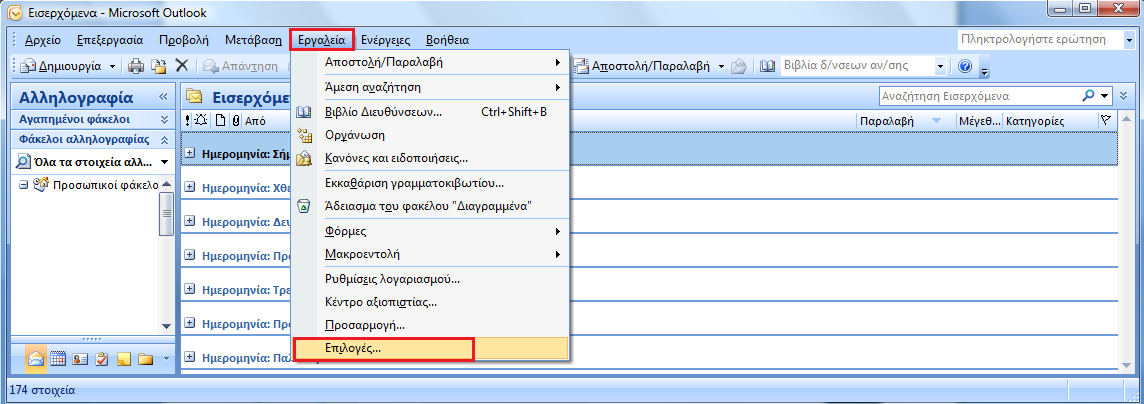This screenshot has width=1144, height=404.
Task: Click the Άδειασμα του φακέλου trash icon
Action: [304, 206]
